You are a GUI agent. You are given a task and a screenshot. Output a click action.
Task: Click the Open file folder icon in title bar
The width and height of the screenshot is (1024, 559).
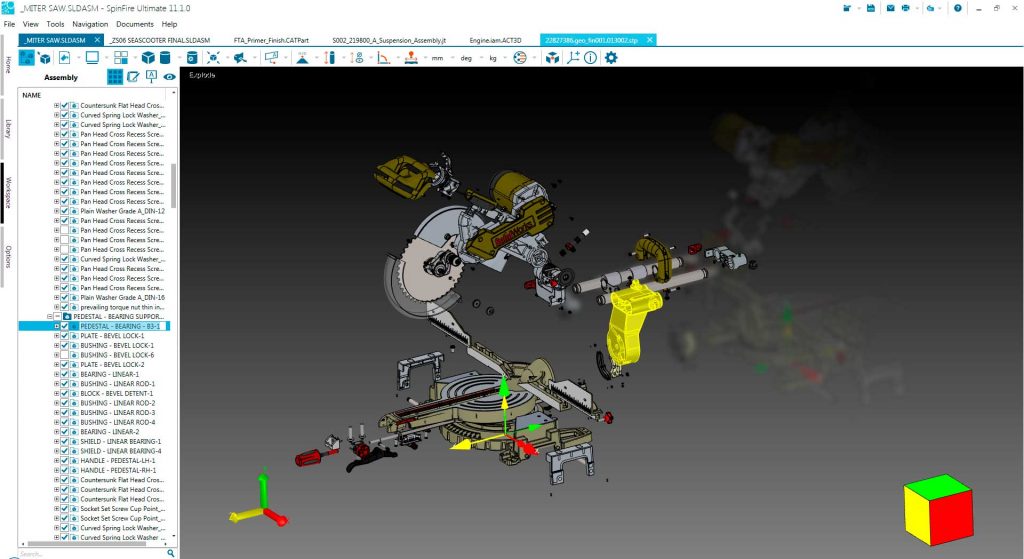click(847, 8)
